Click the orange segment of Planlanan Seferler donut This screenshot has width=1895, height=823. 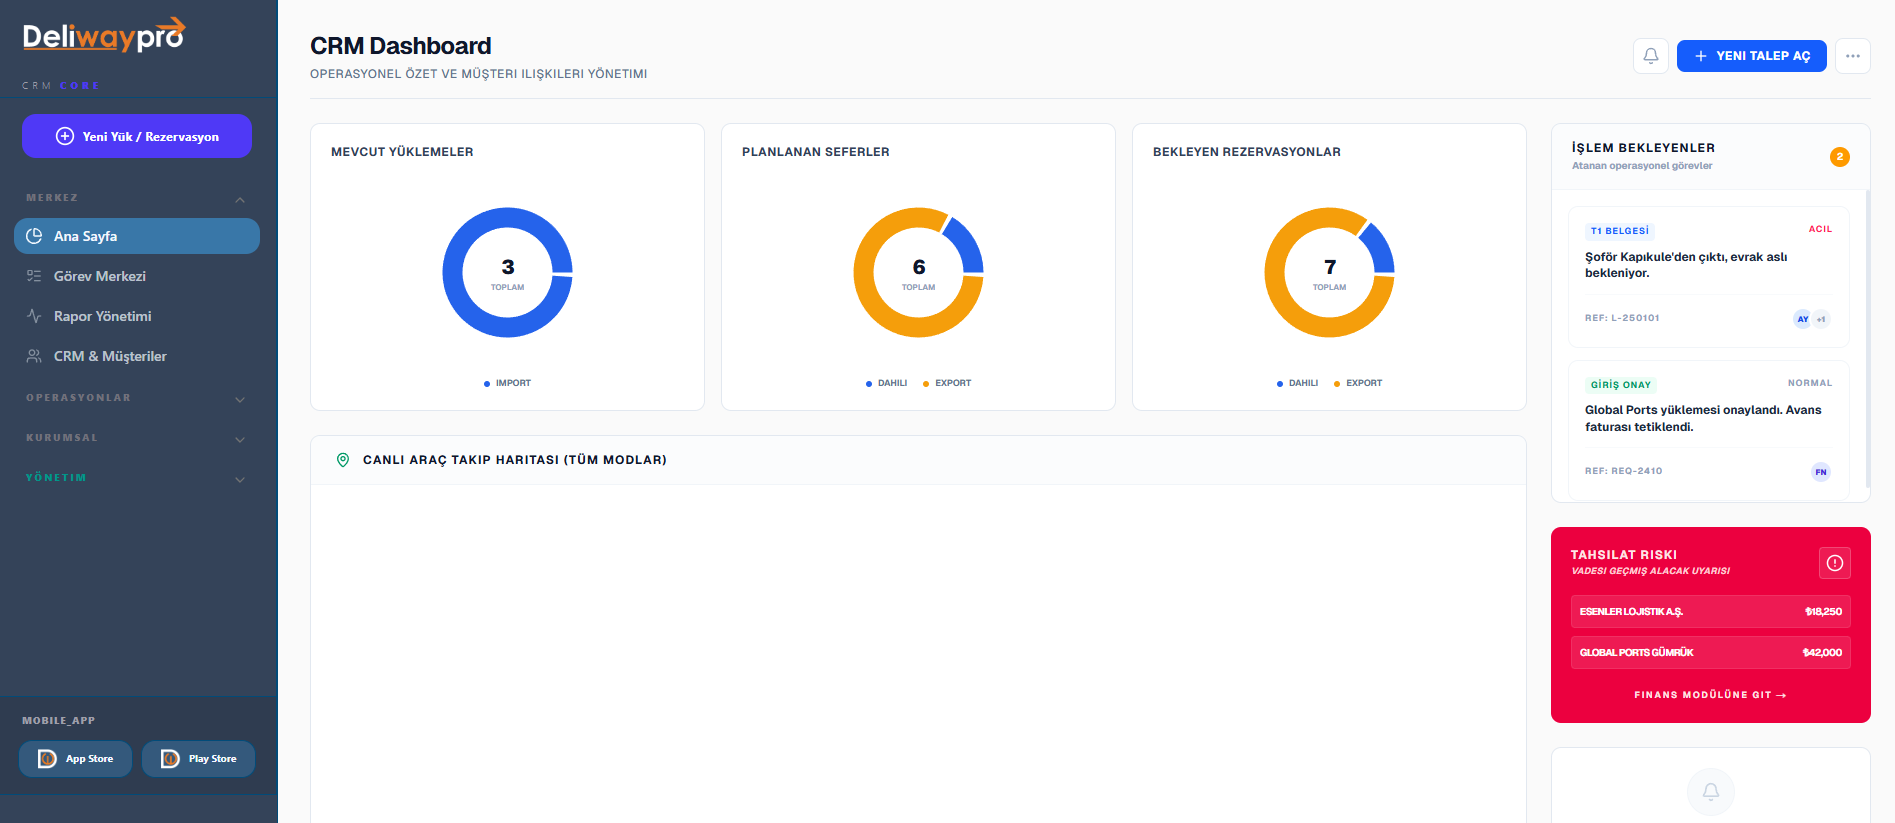pos(864,272)
